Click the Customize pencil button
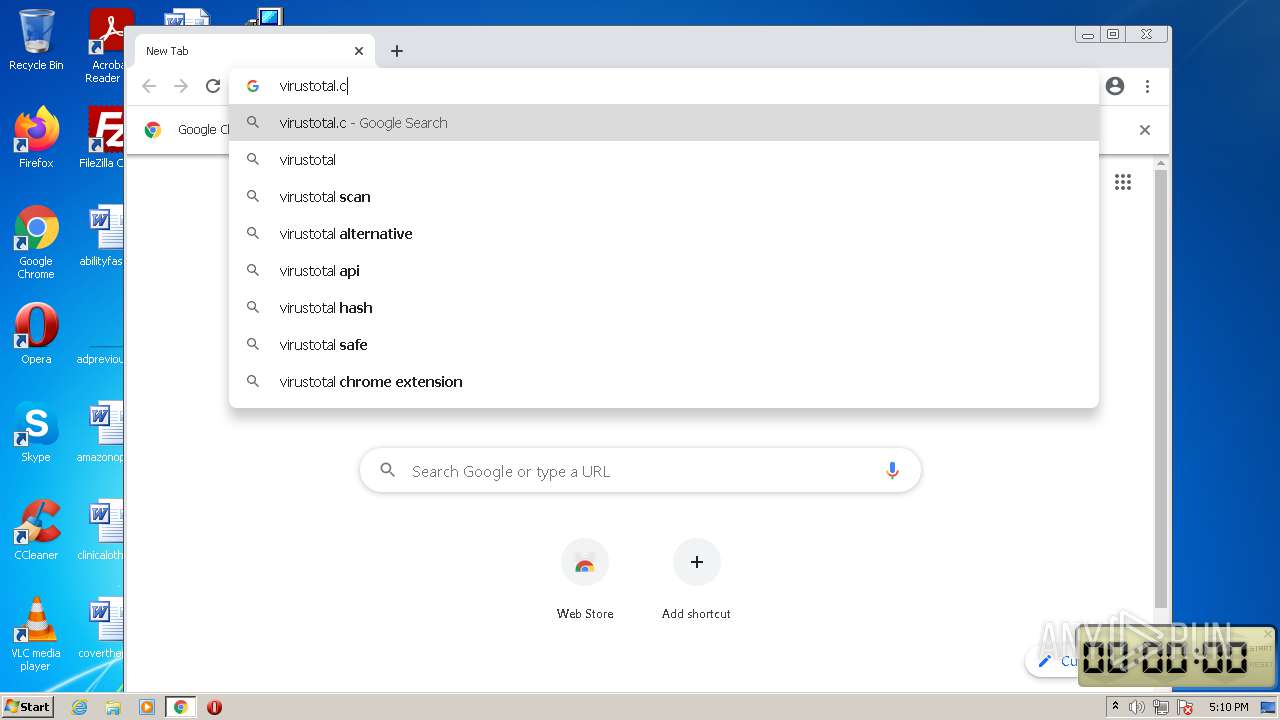Screen dimensions: 1280x720 1052,661
